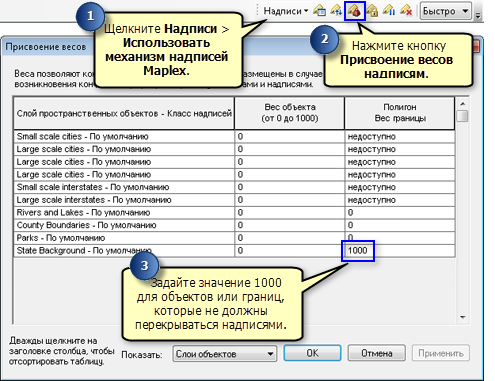Click the Rivers and Lakes boundary weight cell
This screenshot has width=495, height=381.
(400, 213)
